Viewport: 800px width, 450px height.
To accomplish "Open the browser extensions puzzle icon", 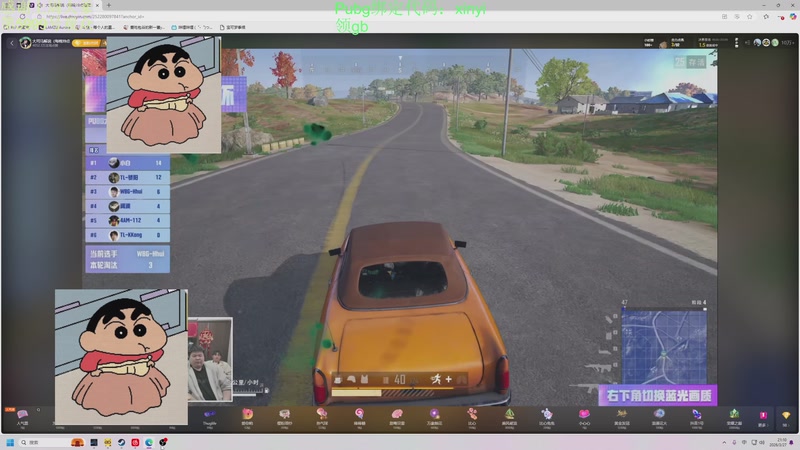I will point(766,16).
